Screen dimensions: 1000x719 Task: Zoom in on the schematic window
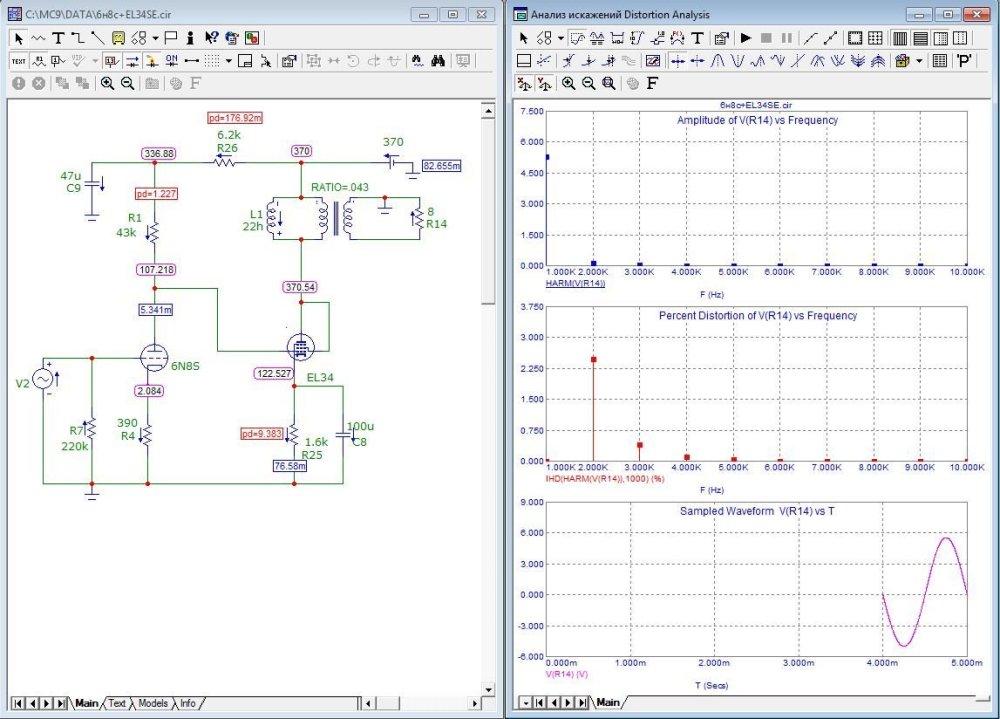[107, 84]
